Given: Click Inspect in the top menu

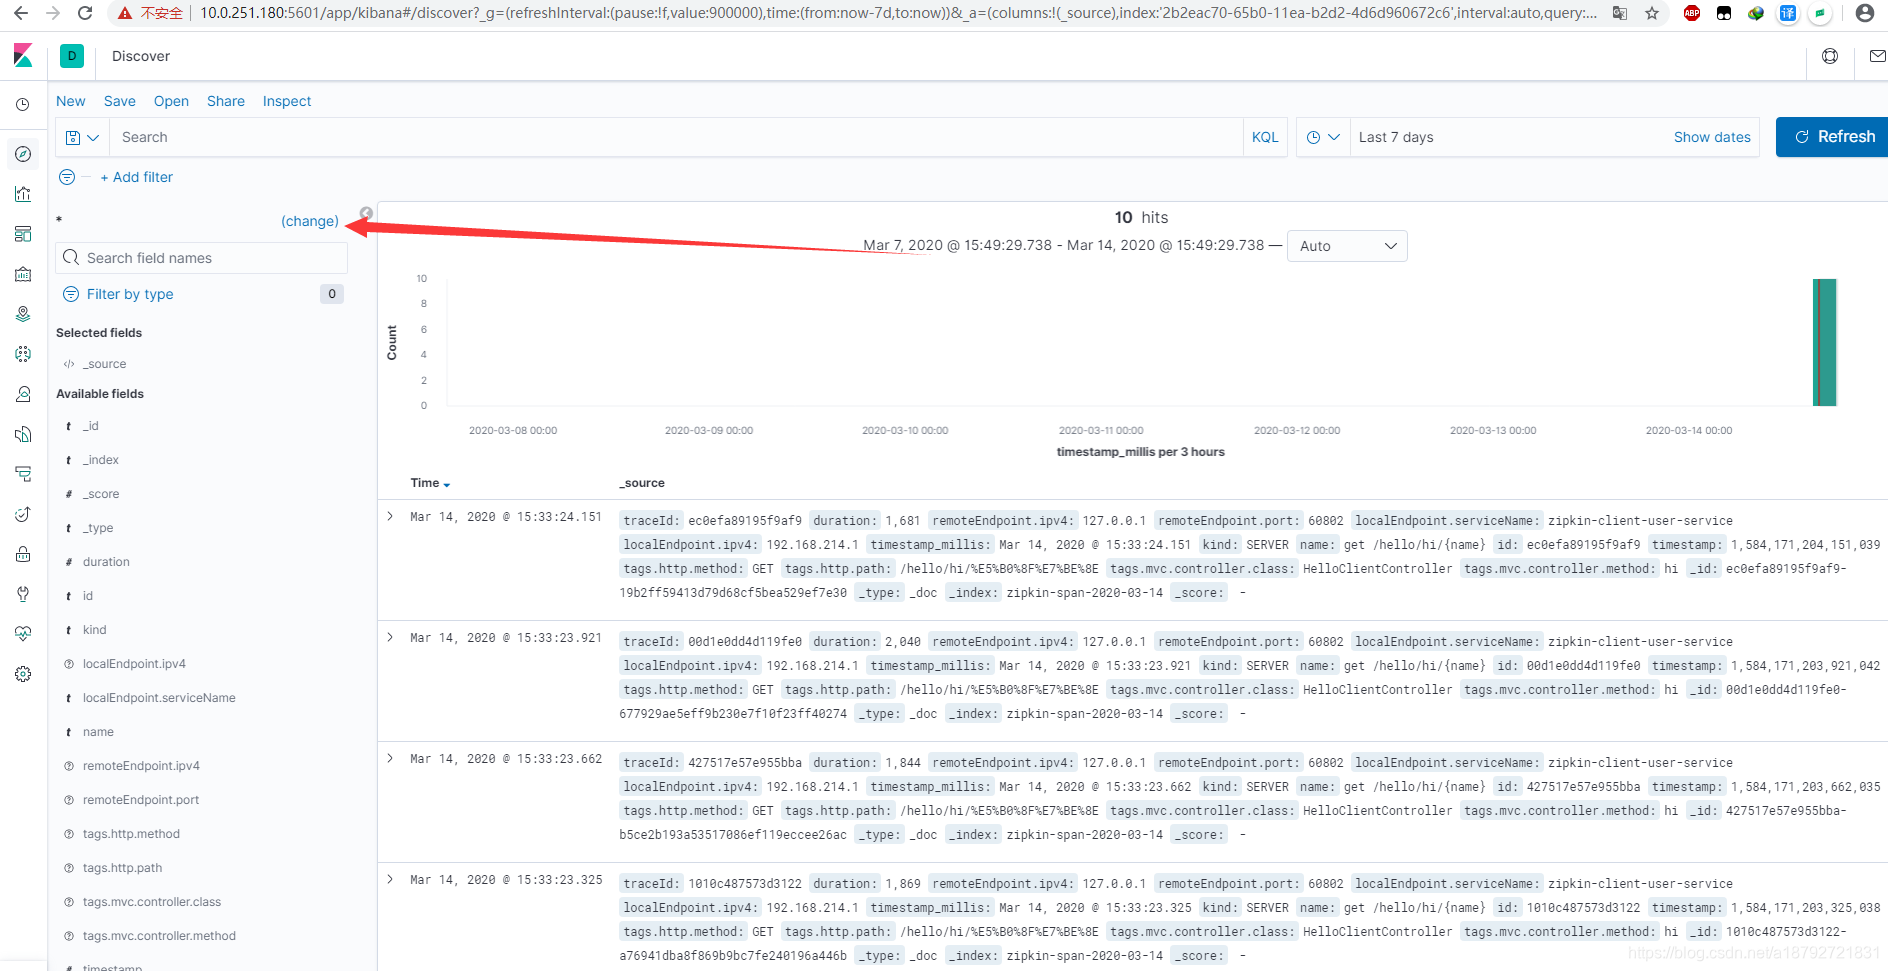Looking at the screenshot, I should coord(287,101).
